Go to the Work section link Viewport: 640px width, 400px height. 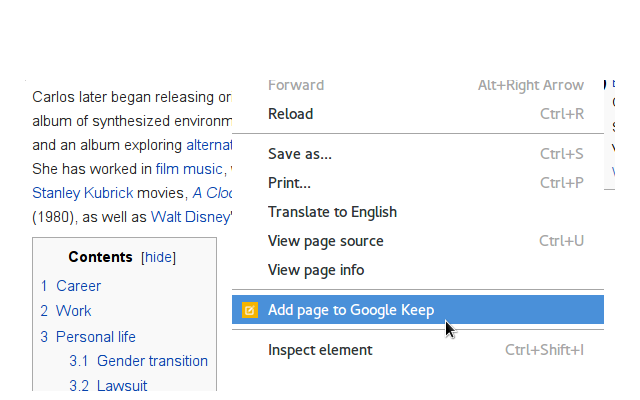tap(73, 311)
